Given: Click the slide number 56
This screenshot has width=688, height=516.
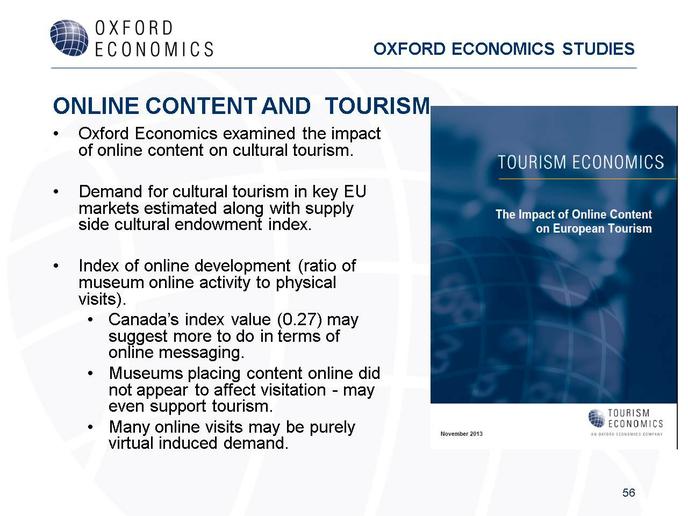Looking at the screenshot, I should pyautogui.click(x=629, y=493).
